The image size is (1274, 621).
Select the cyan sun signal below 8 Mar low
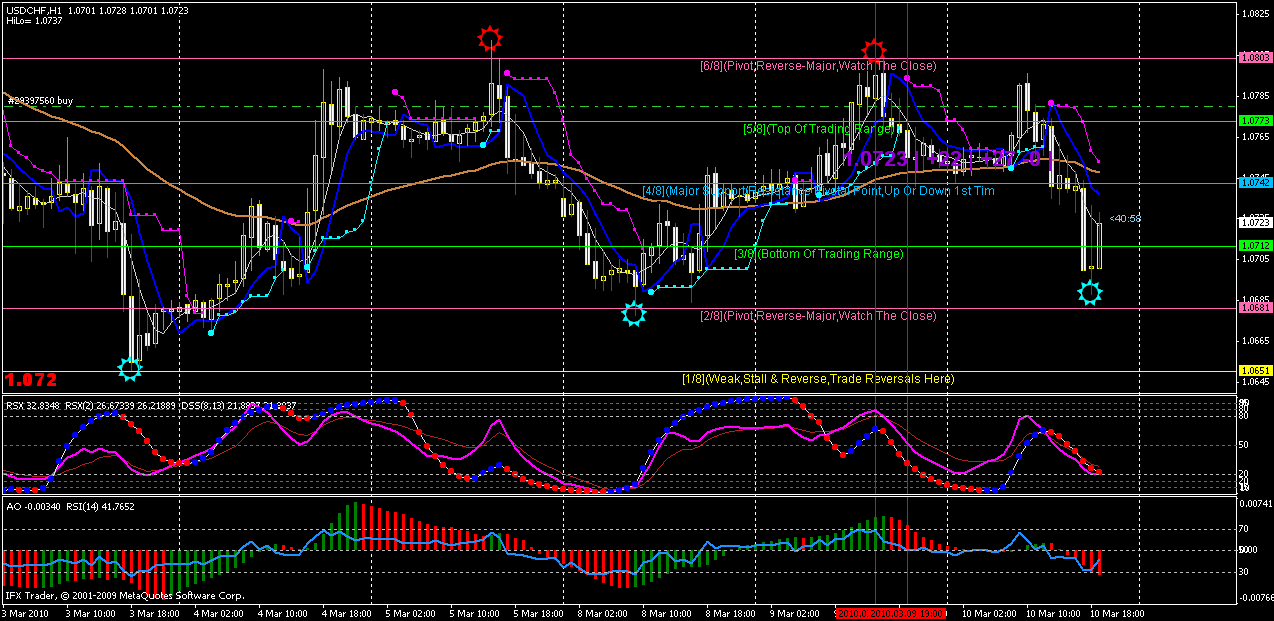pyautogui.click(x=634, y=315)
